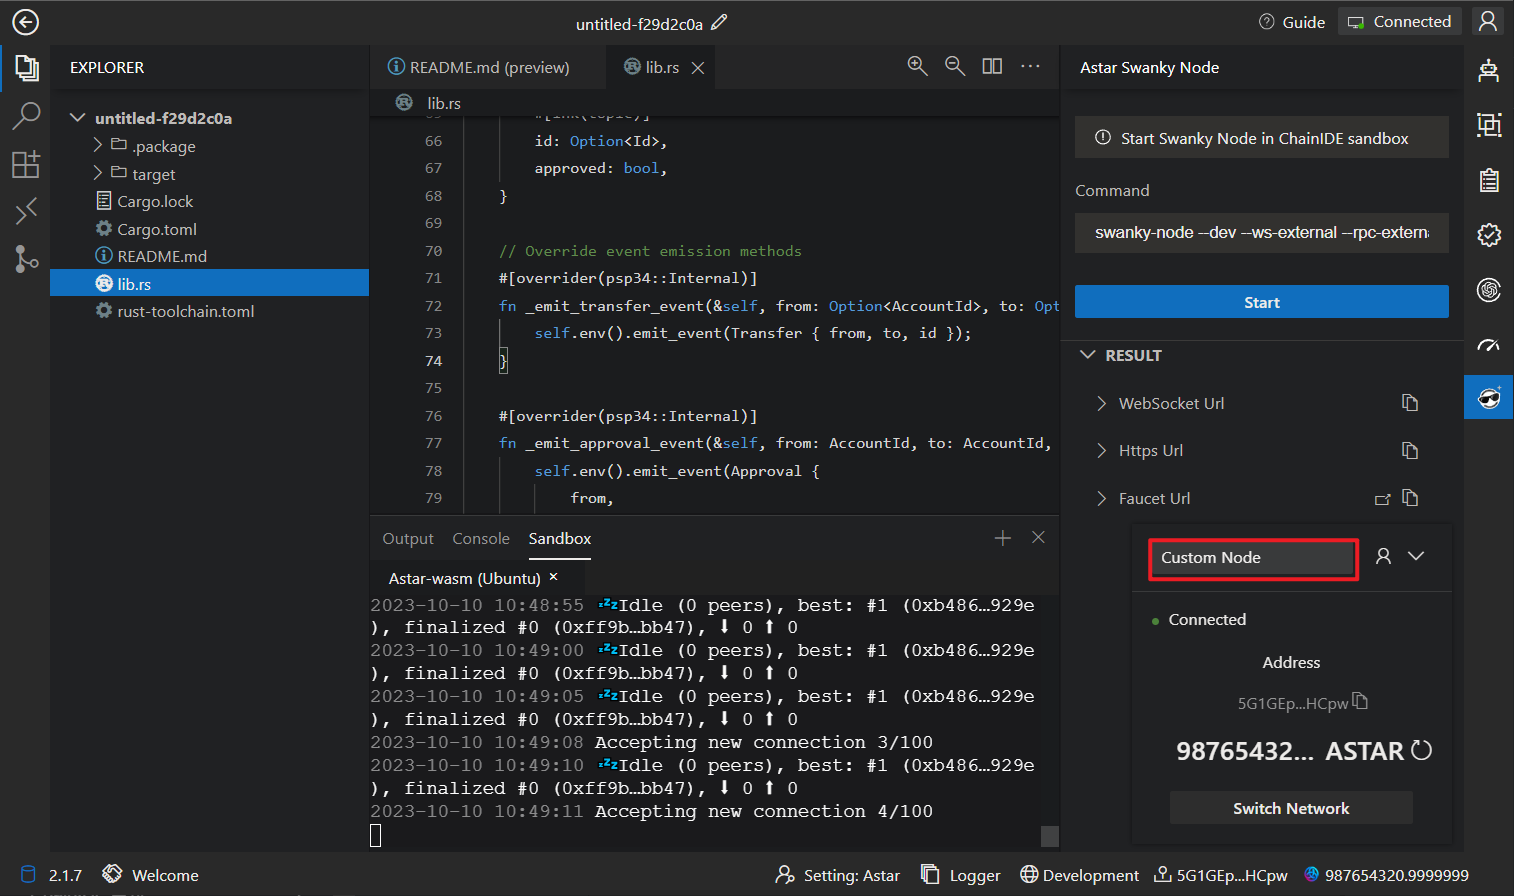1514x896 pixels.
Task: Click the split editor layout icon
Action: (992, 66)
